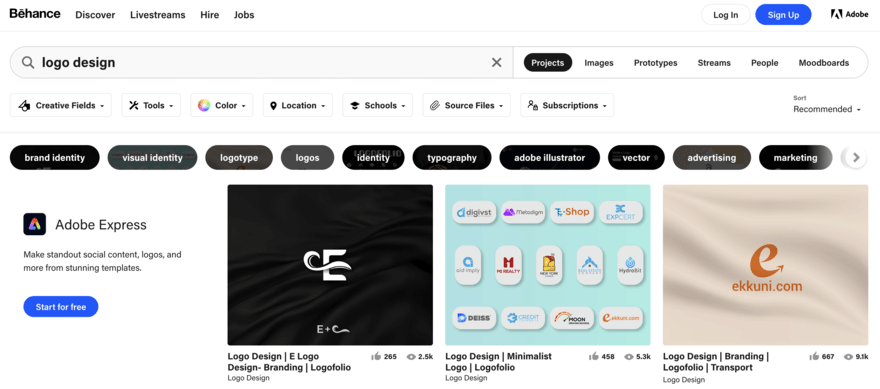
Task: Select the advertising tag chip
Action: [x=712, y=158]
